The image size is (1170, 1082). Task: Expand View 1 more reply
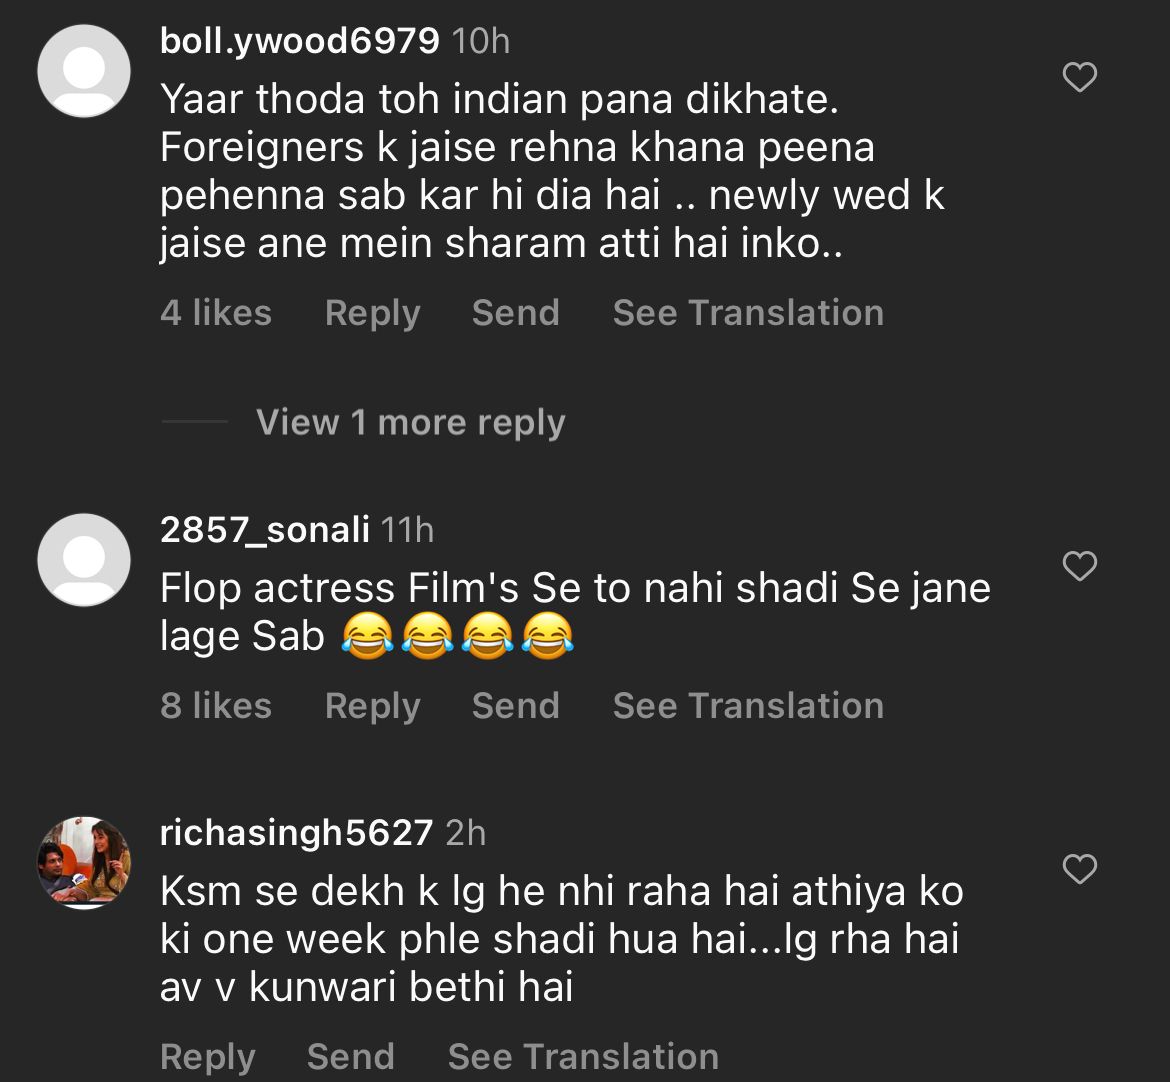click(x=410, y=423)
